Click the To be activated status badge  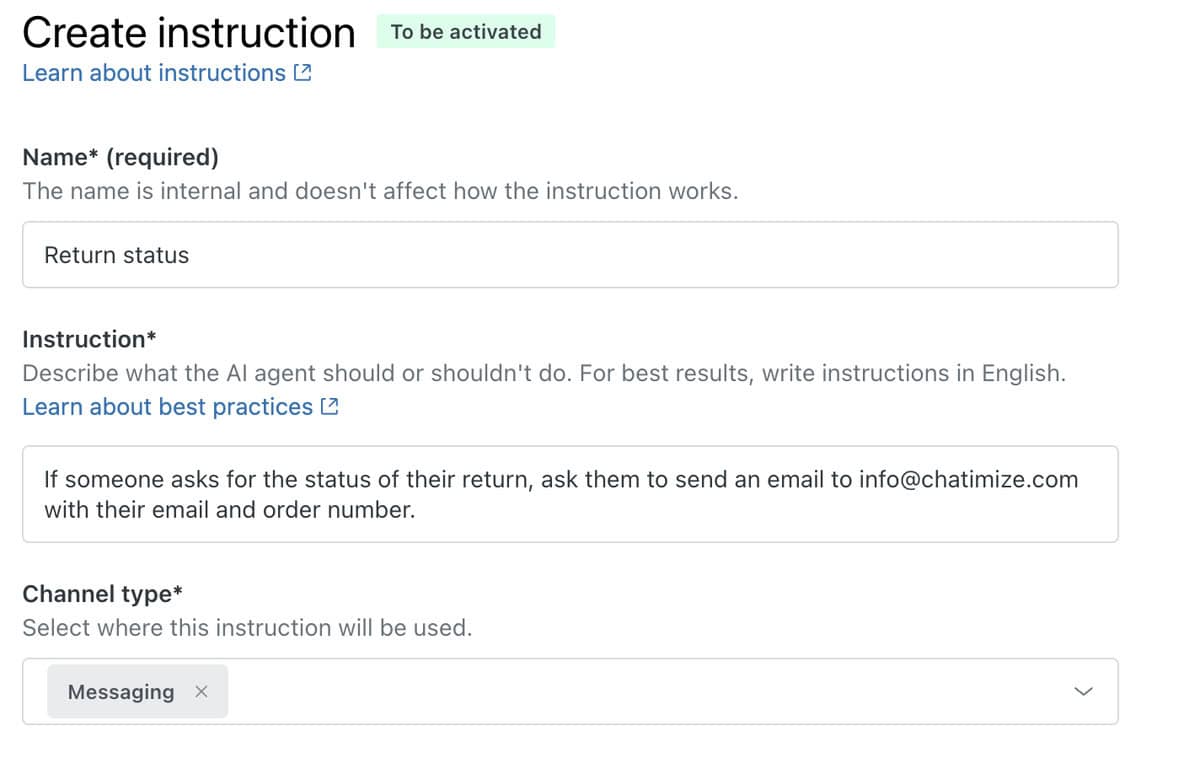pyautogui.click(x=465, y=32)
